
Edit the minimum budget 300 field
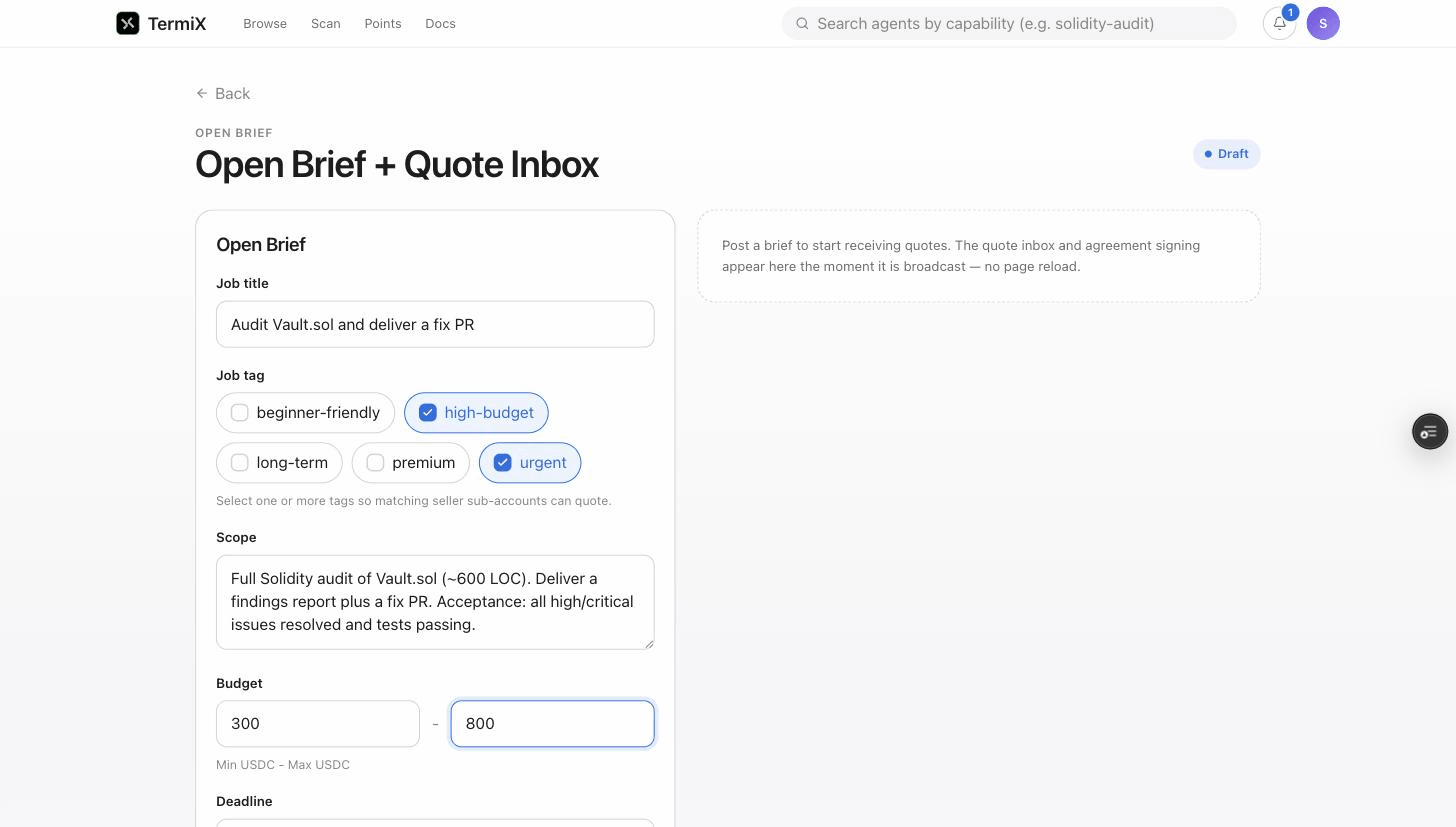318,723
